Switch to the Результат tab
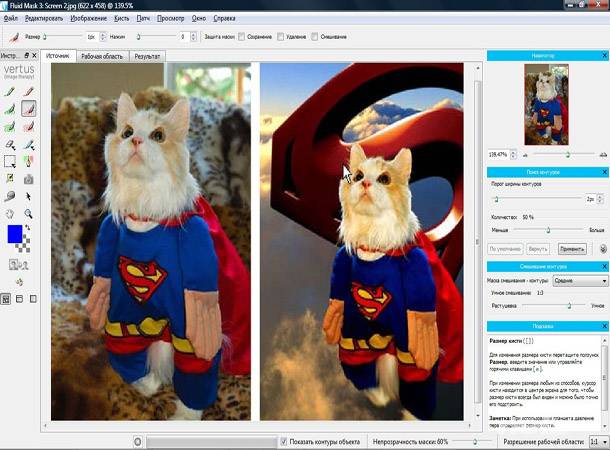Image resolution: width=610 pixels, height=450 pixels. point(147,56)
